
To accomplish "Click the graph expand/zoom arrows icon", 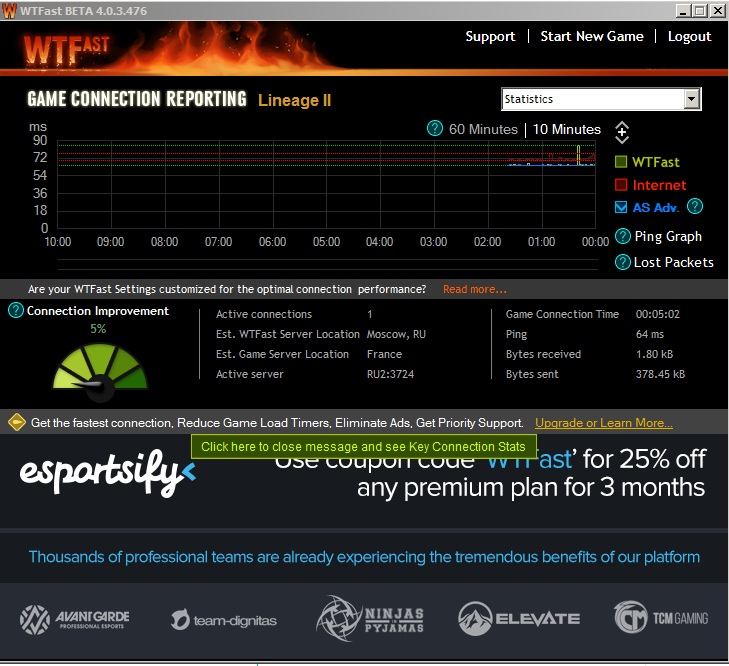I will click(622, 133).
